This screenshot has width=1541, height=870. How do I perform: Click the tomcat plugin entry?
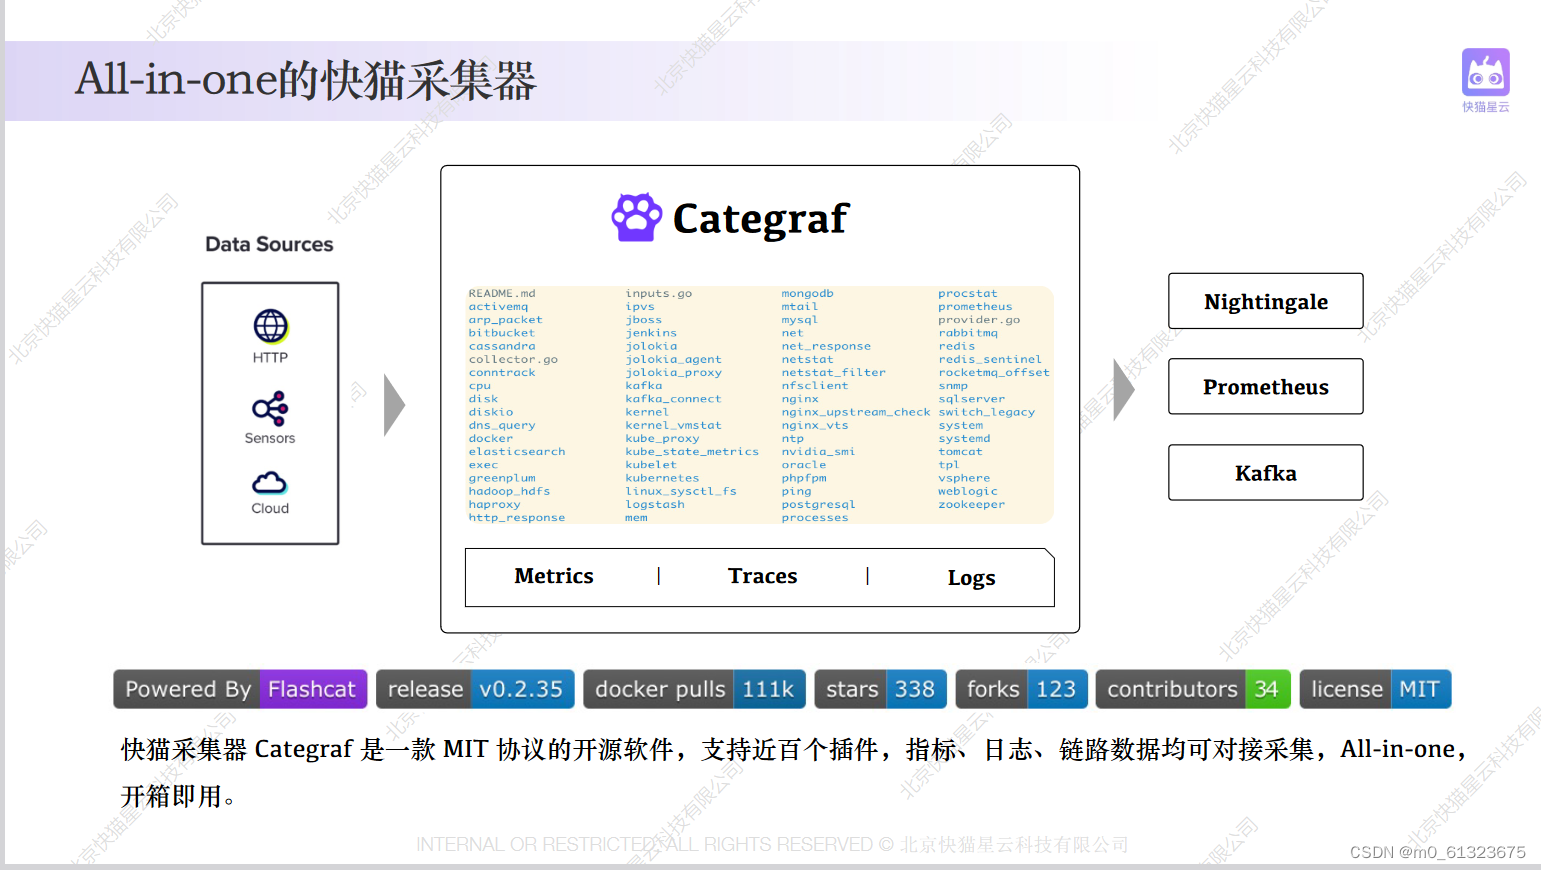[x=960, y=452]
